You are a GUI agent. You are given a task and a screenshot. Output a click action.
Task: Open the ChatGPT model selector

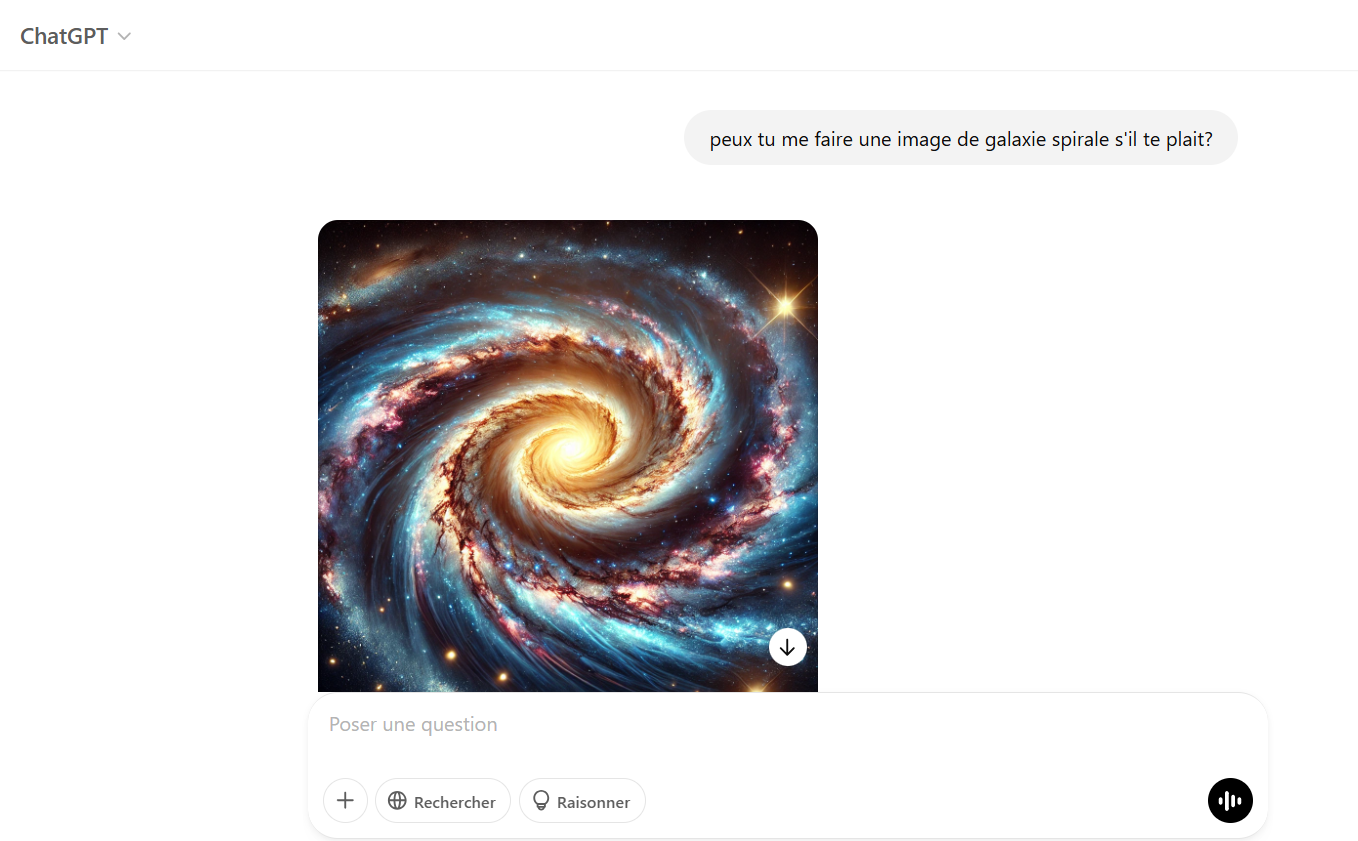point(76,36)
